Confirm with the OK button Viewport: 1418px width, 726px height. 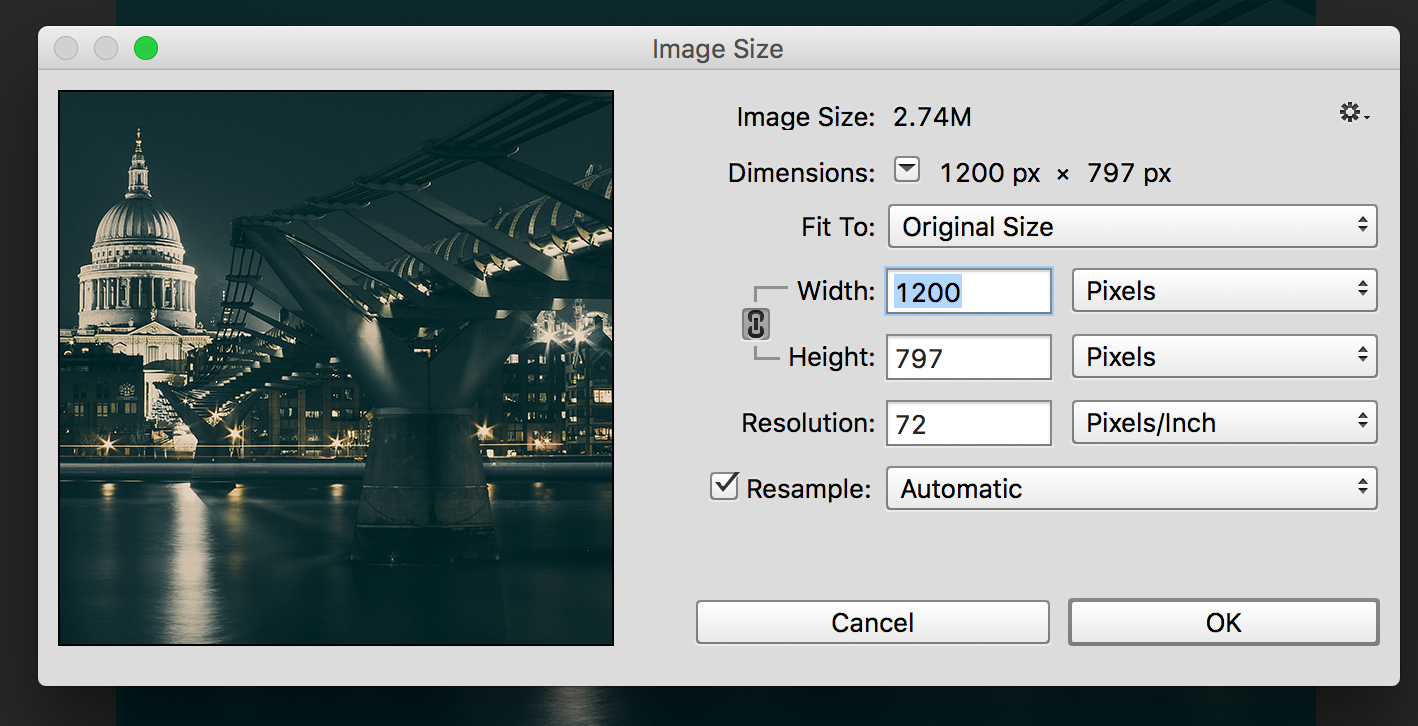(1223, 623)
